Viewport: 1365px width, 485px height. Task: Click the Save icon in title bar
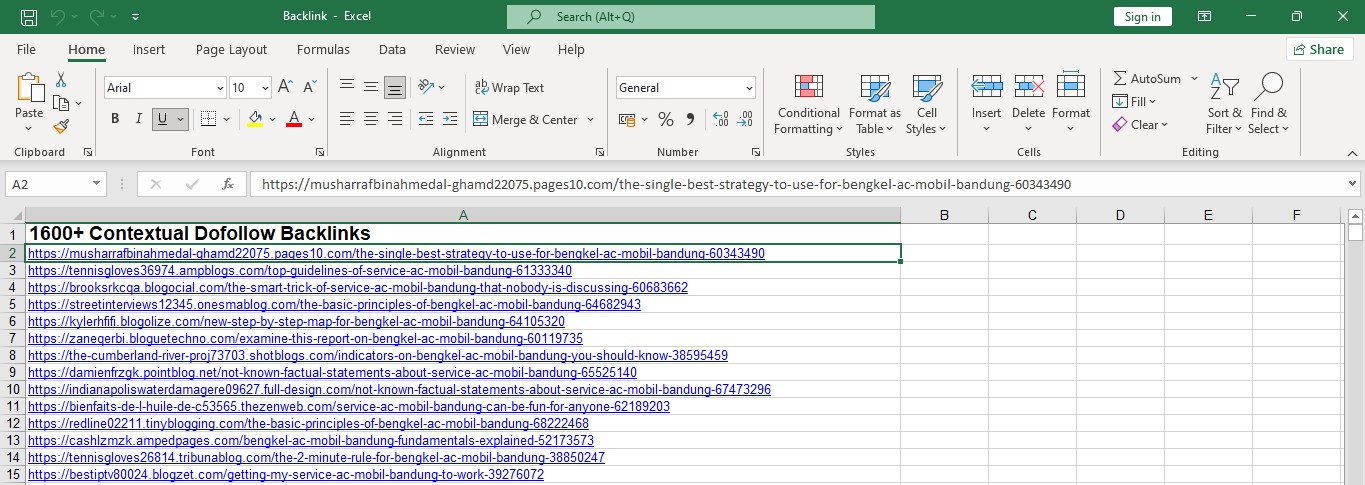click(x=28, y=17)
